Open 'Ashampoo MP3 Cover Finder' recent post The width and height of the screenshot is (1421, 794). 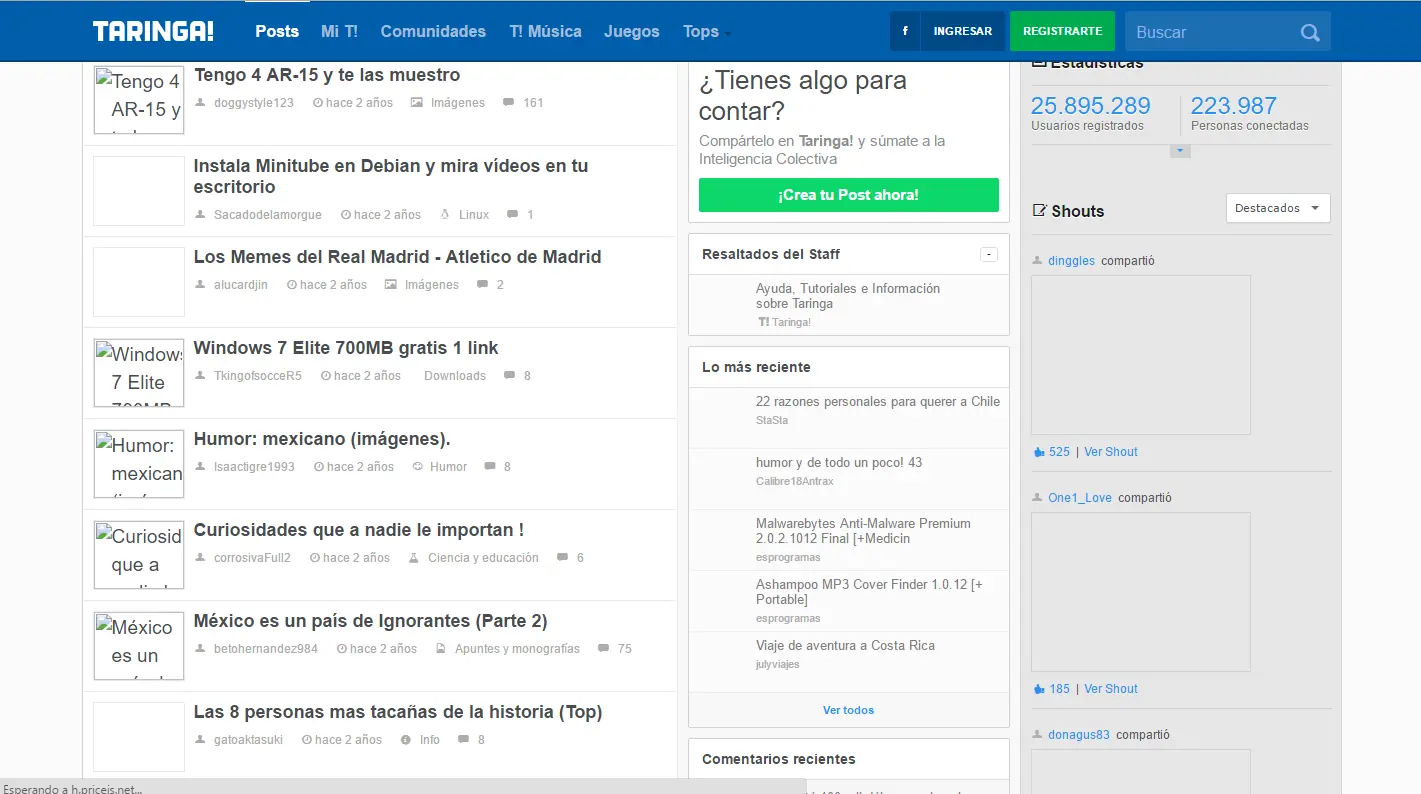[869, 592]
